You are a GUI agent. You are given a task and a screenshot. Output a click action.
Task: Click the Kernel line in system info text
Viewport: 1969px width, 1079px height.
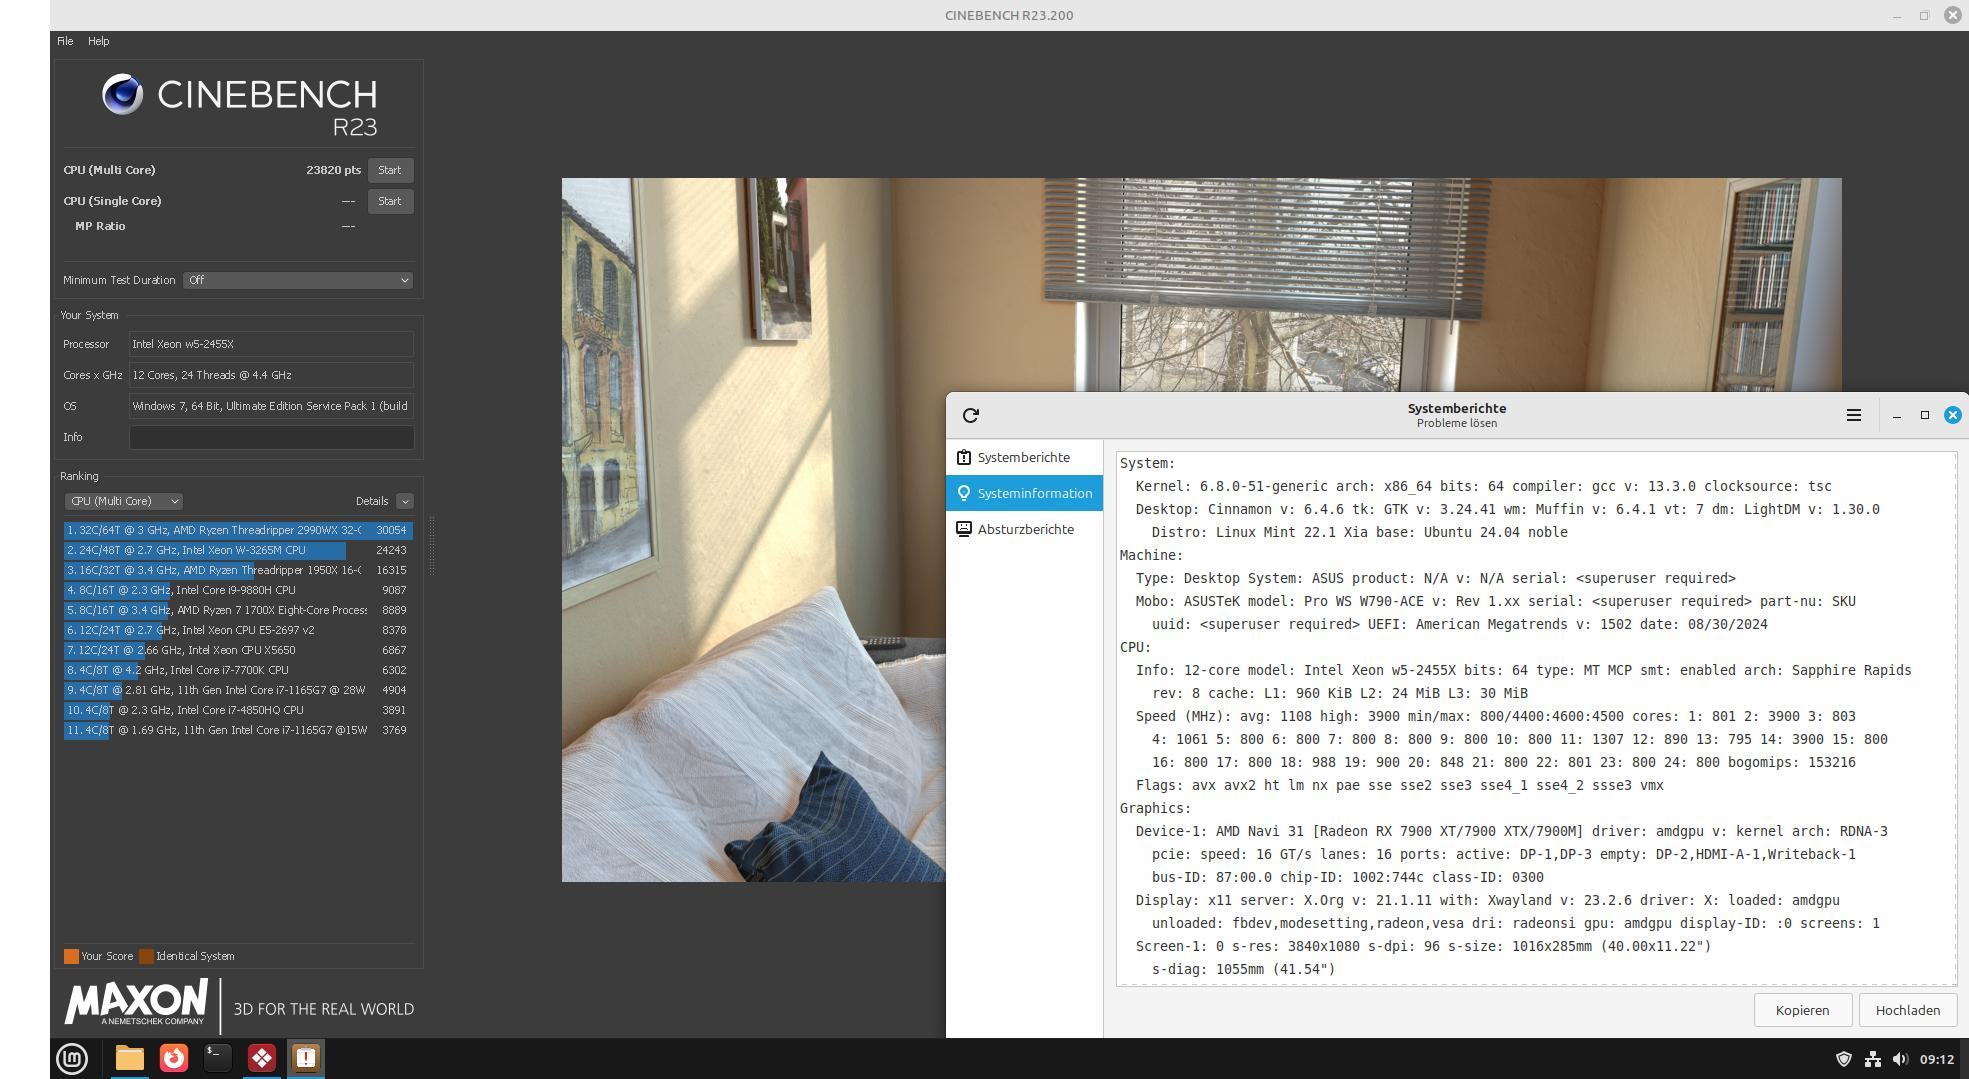point(1483,486)
